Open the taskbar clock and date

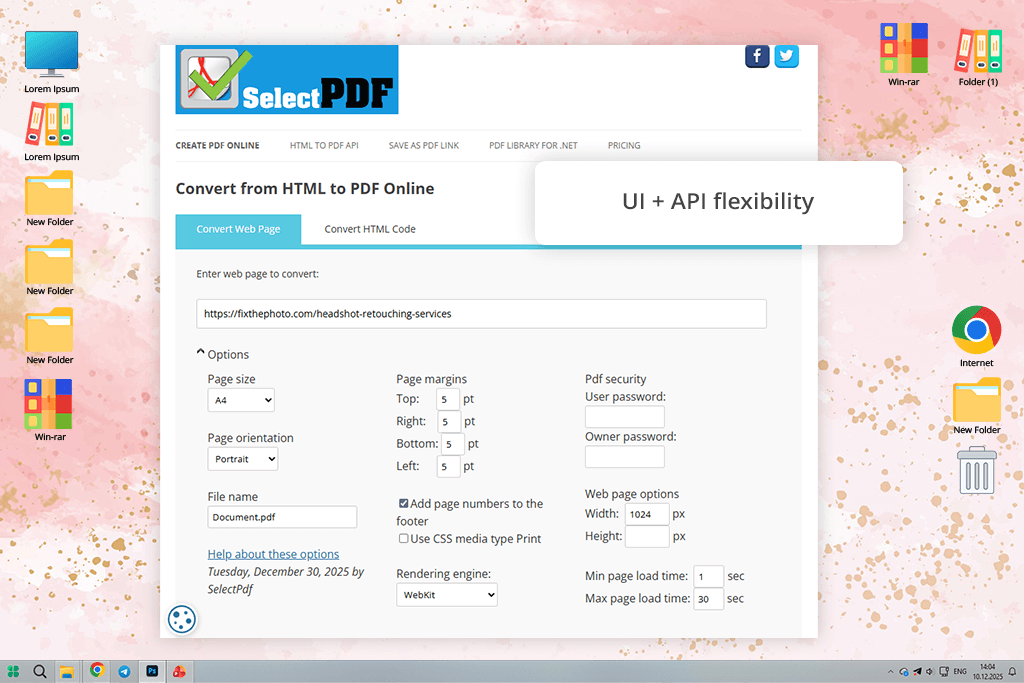click(987, 672)
